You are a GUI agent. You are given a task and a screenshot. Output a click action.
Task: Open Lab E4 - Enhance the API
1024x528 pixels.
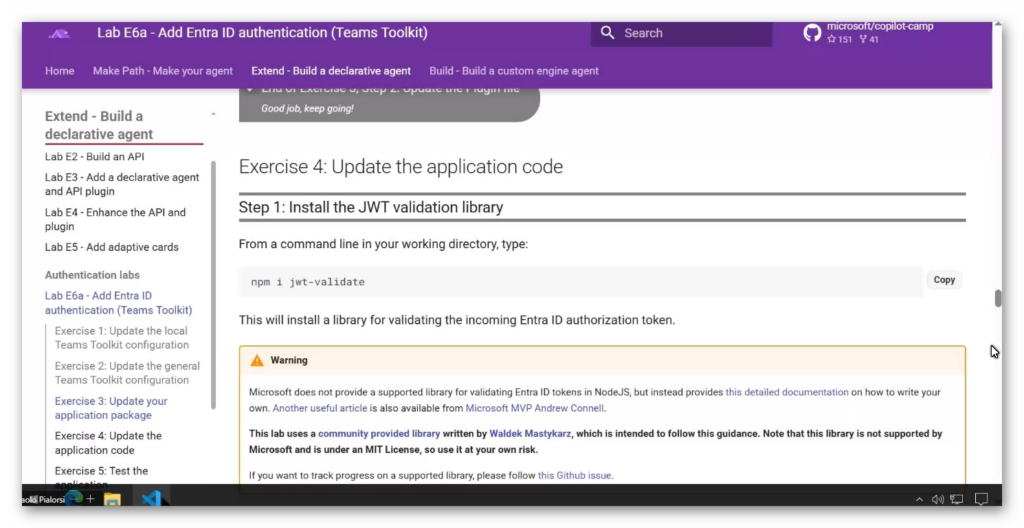[x=115, y=220]
